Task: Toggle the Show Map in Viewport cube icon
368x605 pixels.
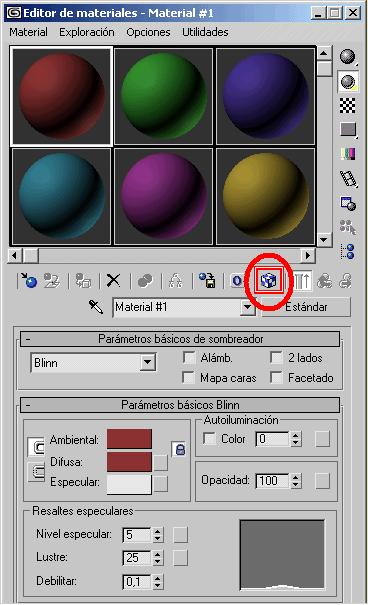Action: 269,281
